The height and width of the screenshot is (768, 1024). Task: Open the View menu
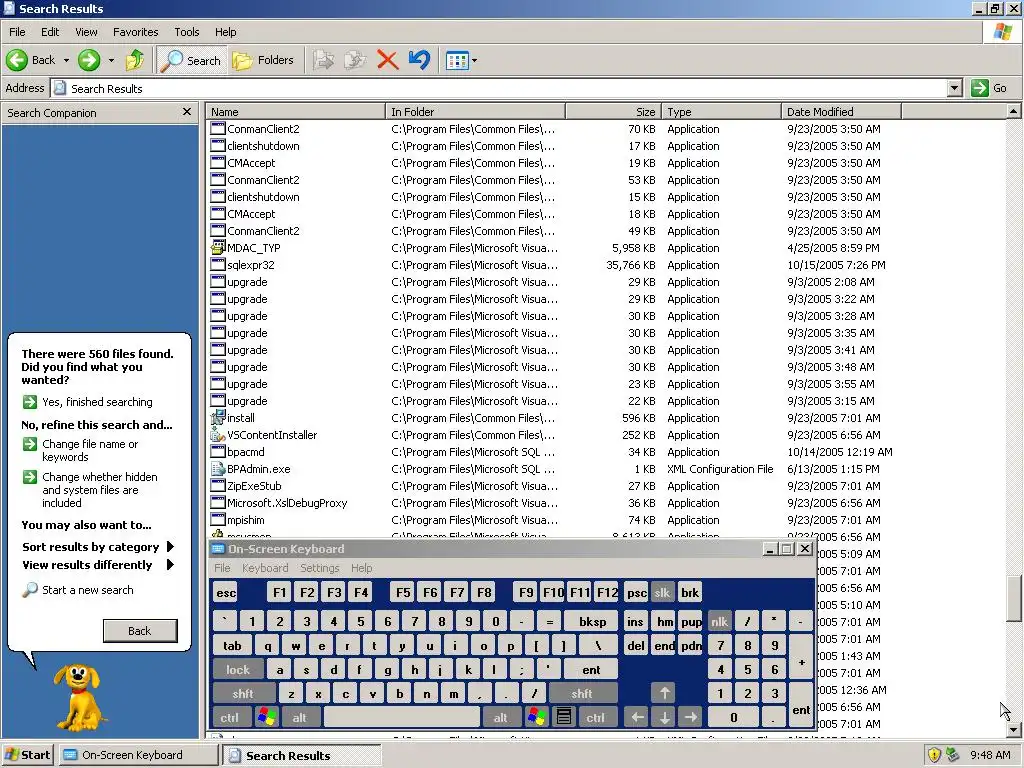tap(86, 32)
